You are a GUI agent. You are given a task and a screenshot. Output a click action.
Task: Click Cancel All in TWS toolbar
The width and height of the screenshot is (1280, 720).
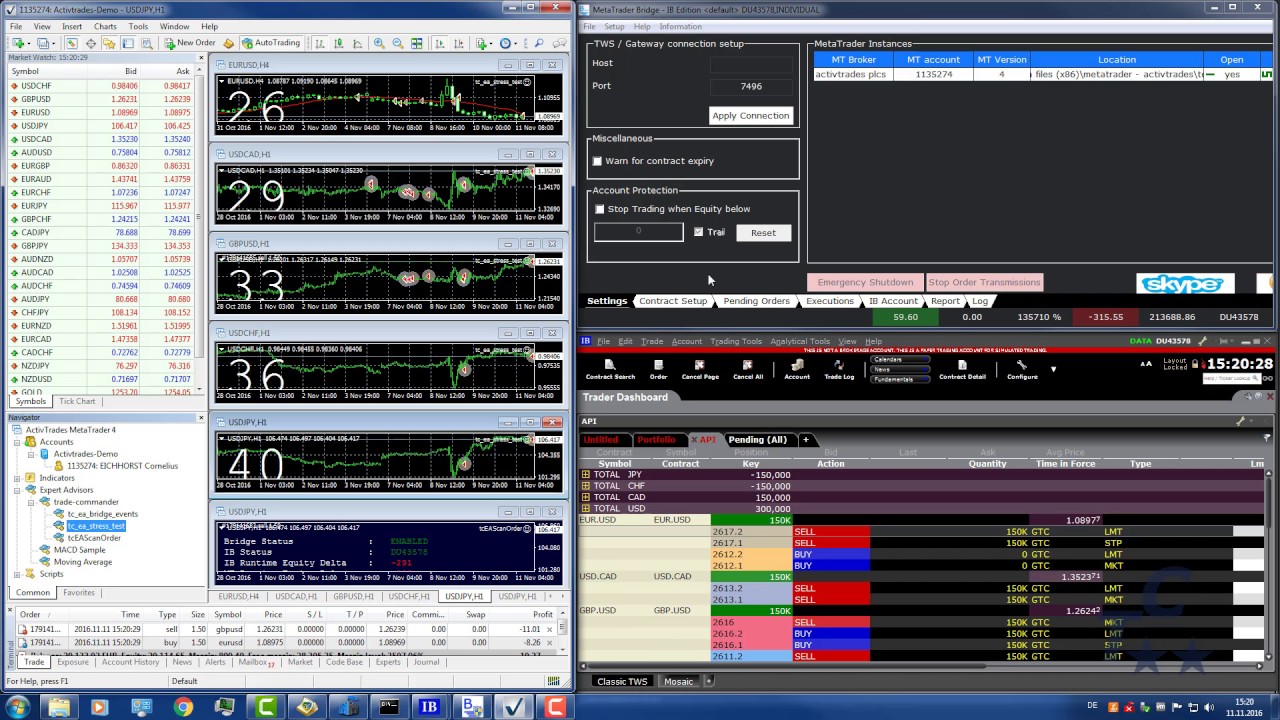748,370
